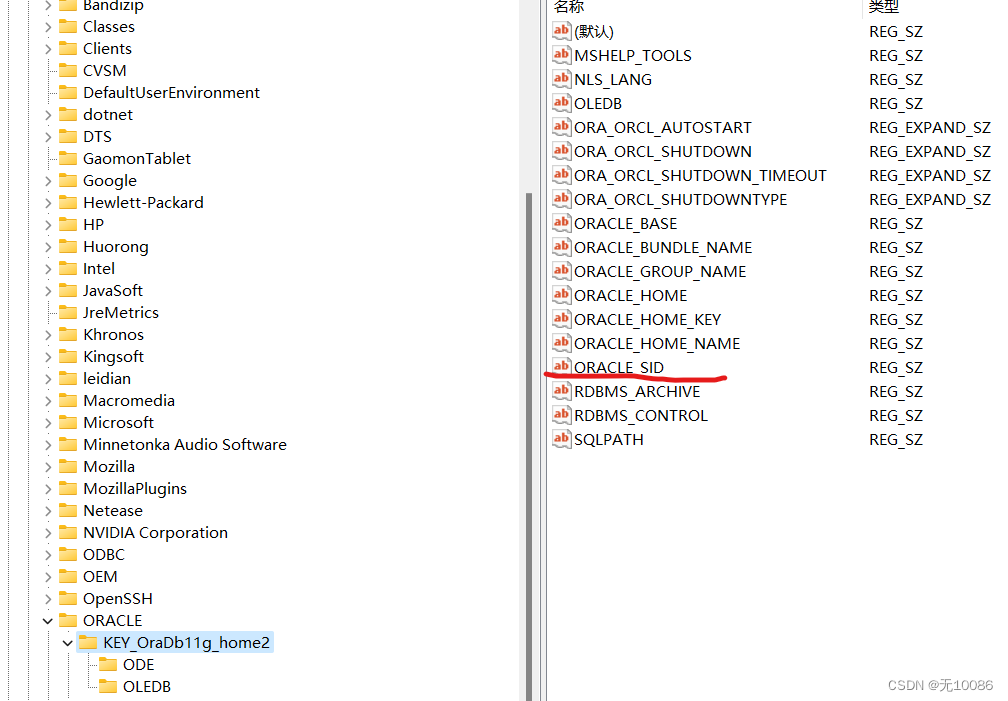This screenshot has height=701, width=1008.
Task: Expand the ODBC registry key
Action: tap(48, 554)
